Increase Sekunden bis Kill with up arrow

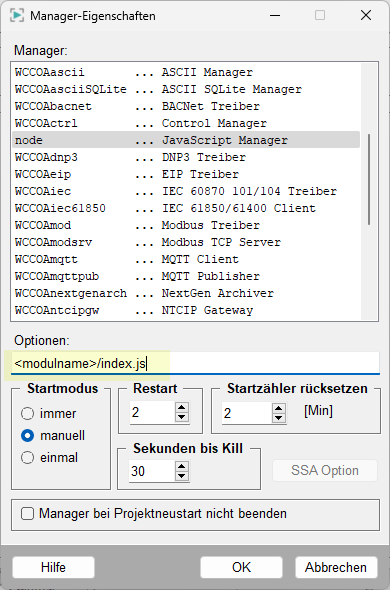[x=182, y=466]
